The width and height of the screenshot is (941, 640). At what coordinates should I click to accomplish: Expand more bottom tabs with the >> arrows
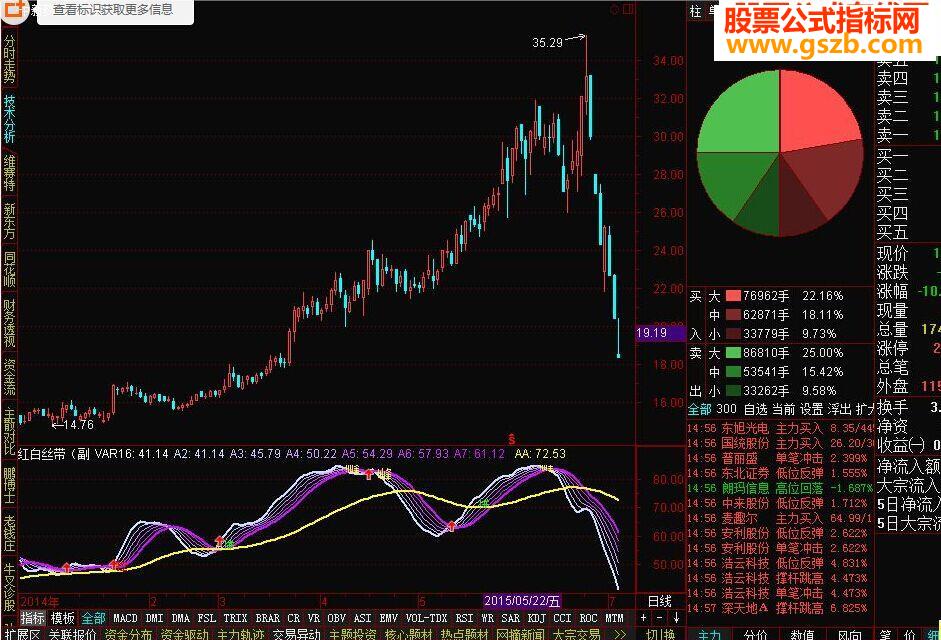click(621, 634)
